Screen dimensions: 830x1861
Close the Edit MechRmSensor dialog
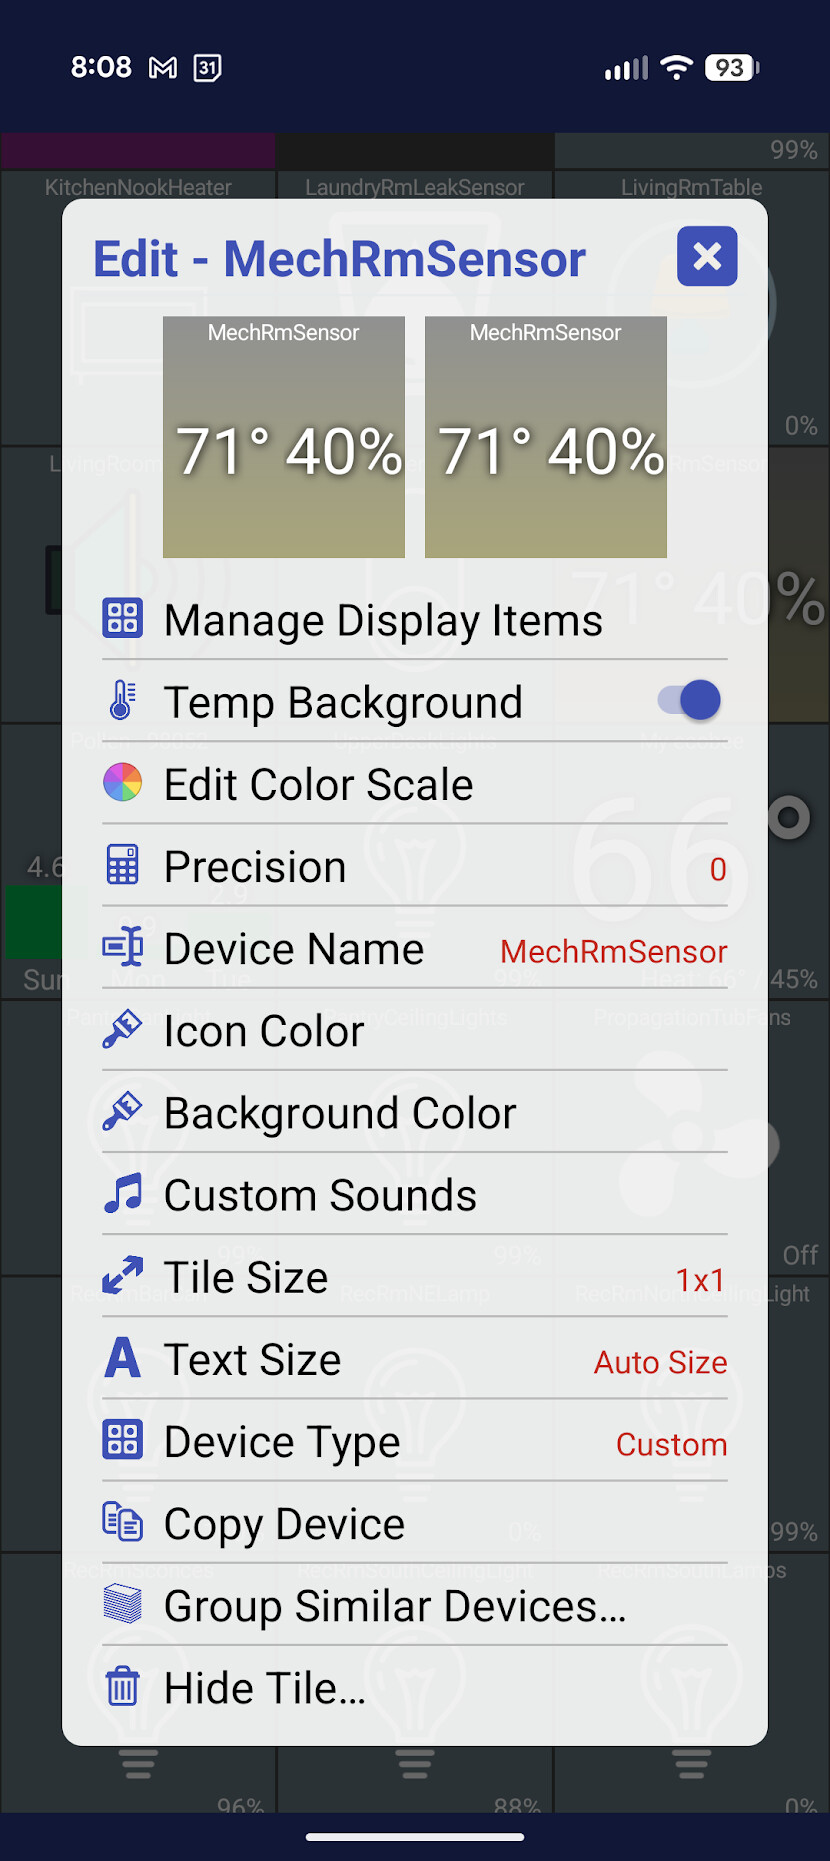click(707, 257)
